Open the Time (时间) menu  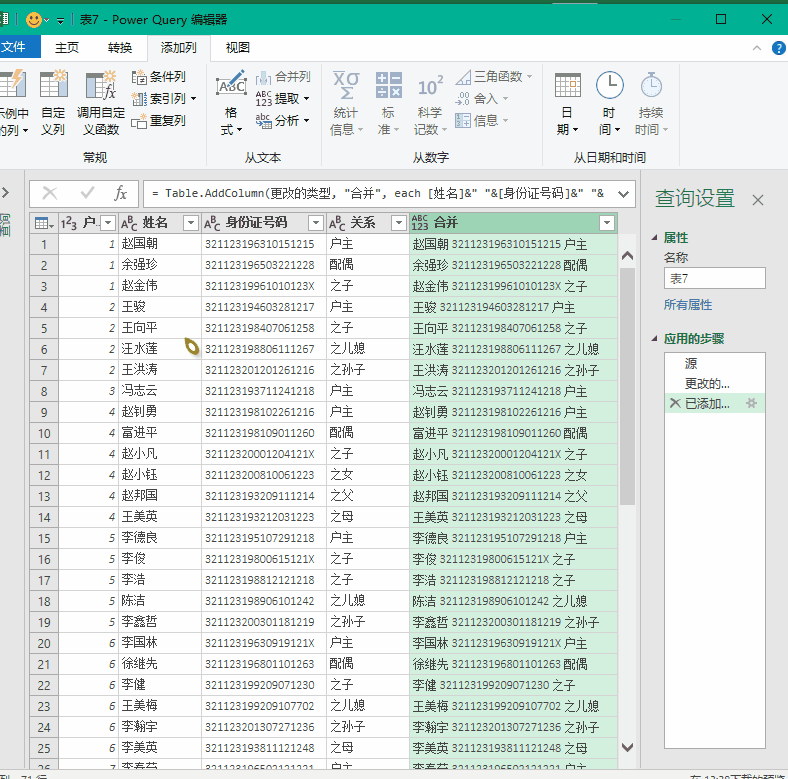[610, 103]
